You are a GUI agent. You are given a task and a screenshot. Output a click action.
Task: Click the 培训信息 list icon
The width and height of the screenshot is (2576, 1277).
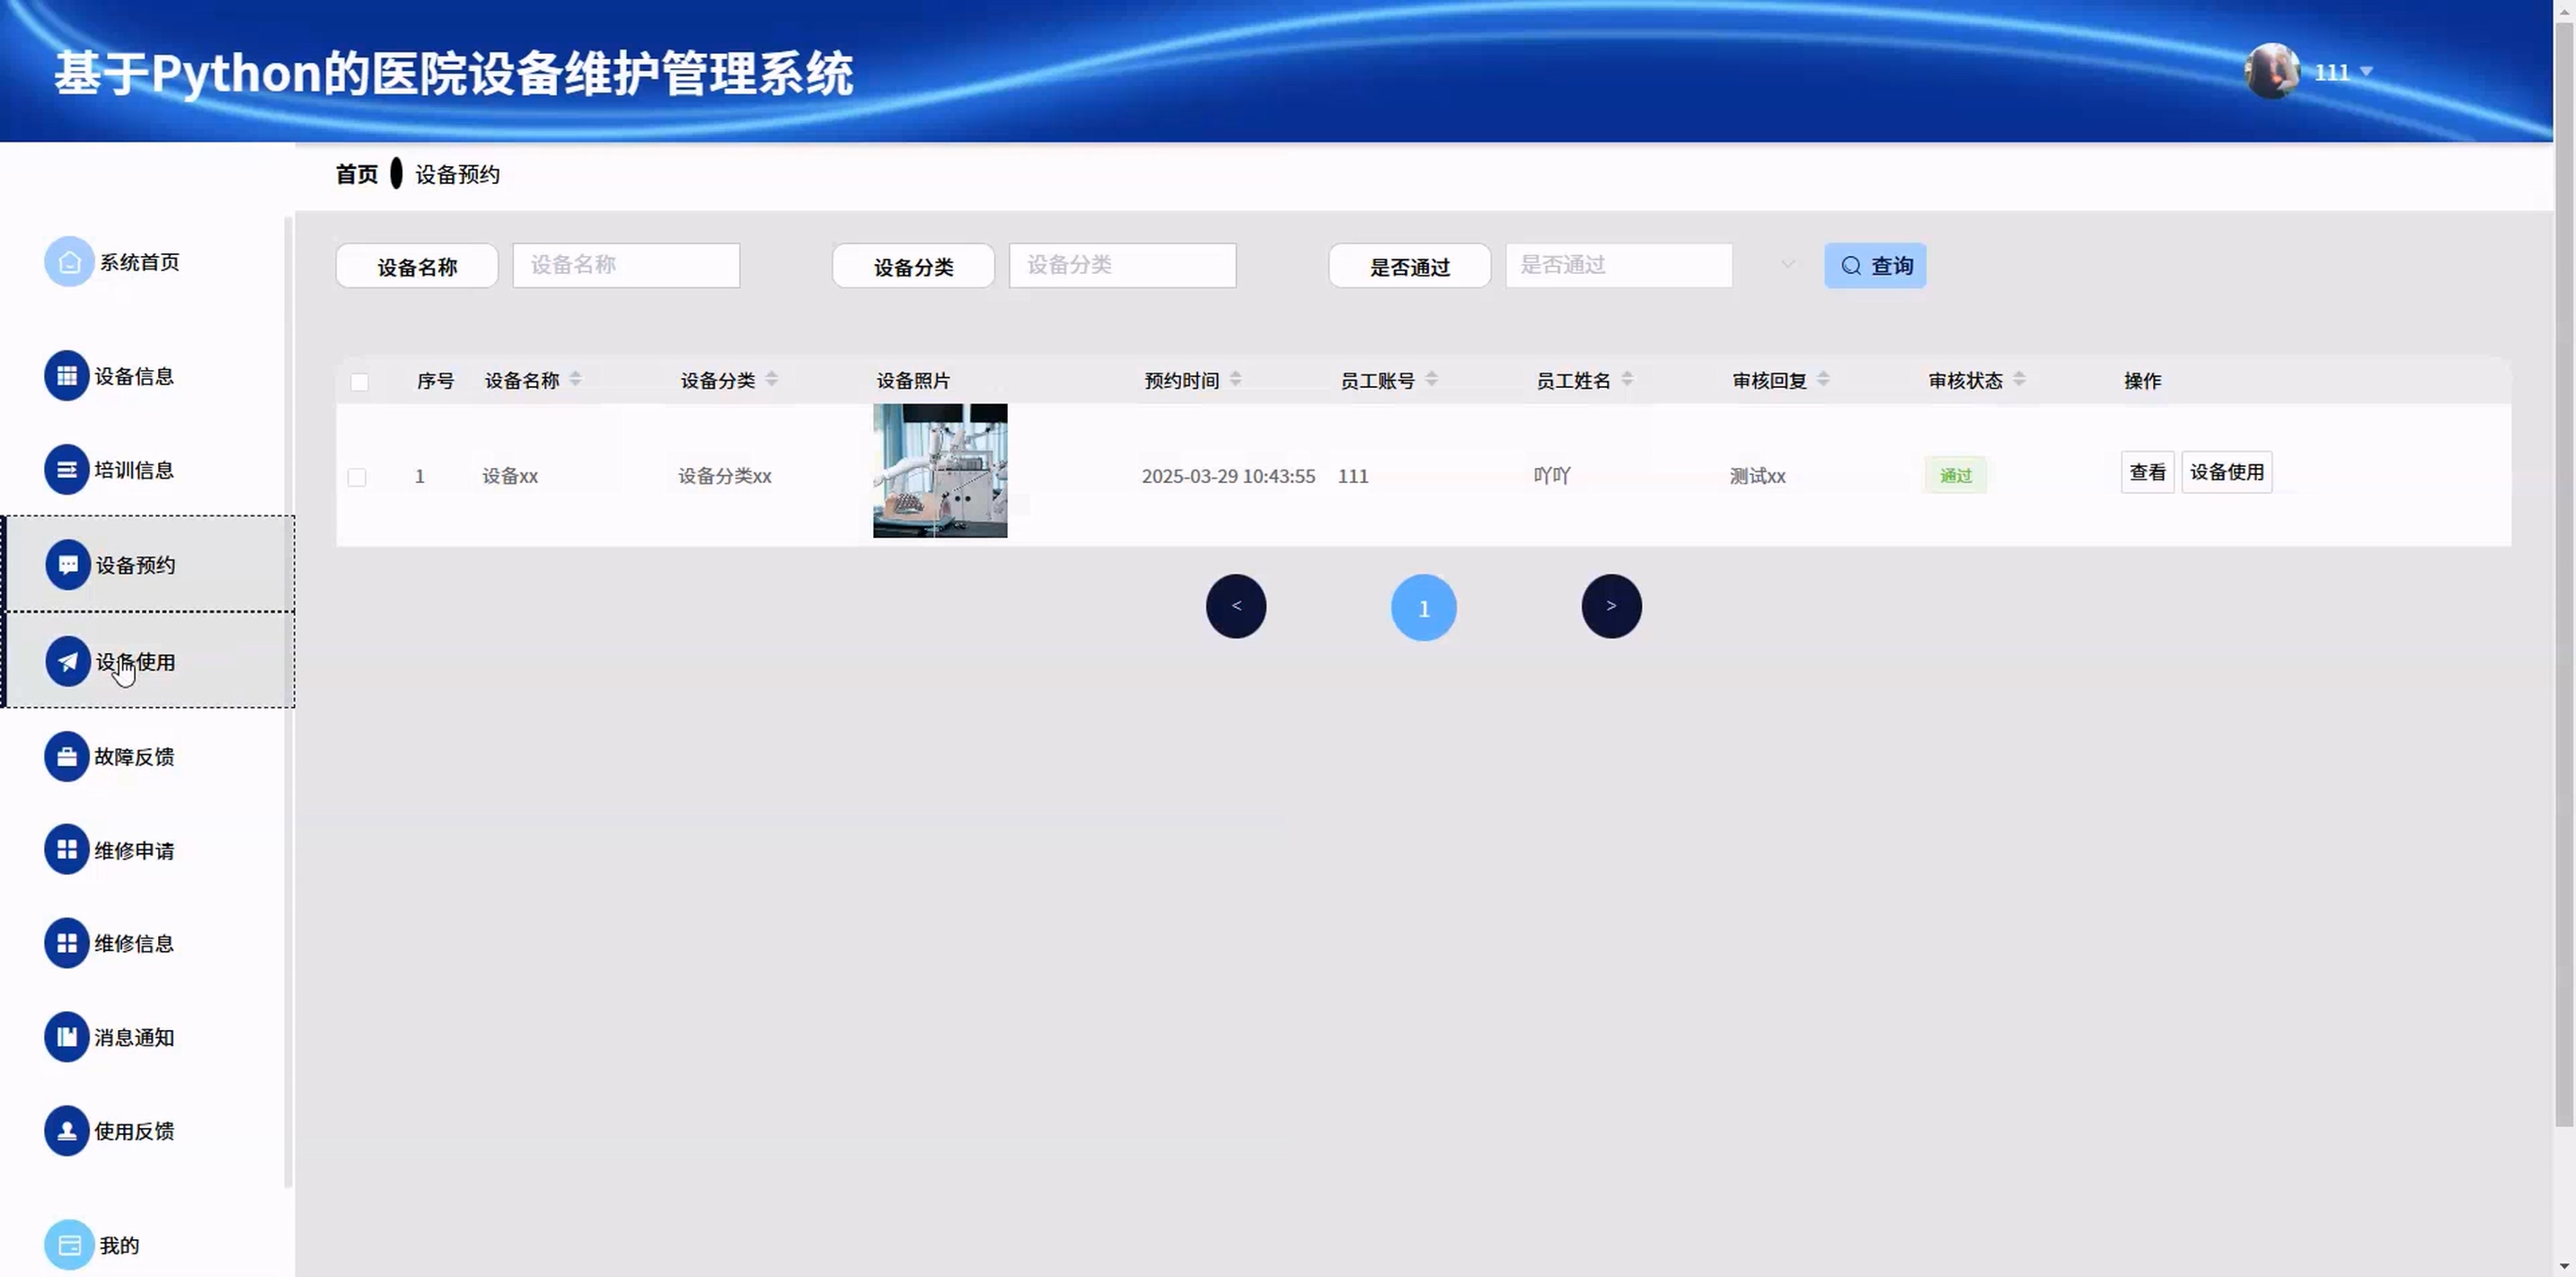pos(67,470)
